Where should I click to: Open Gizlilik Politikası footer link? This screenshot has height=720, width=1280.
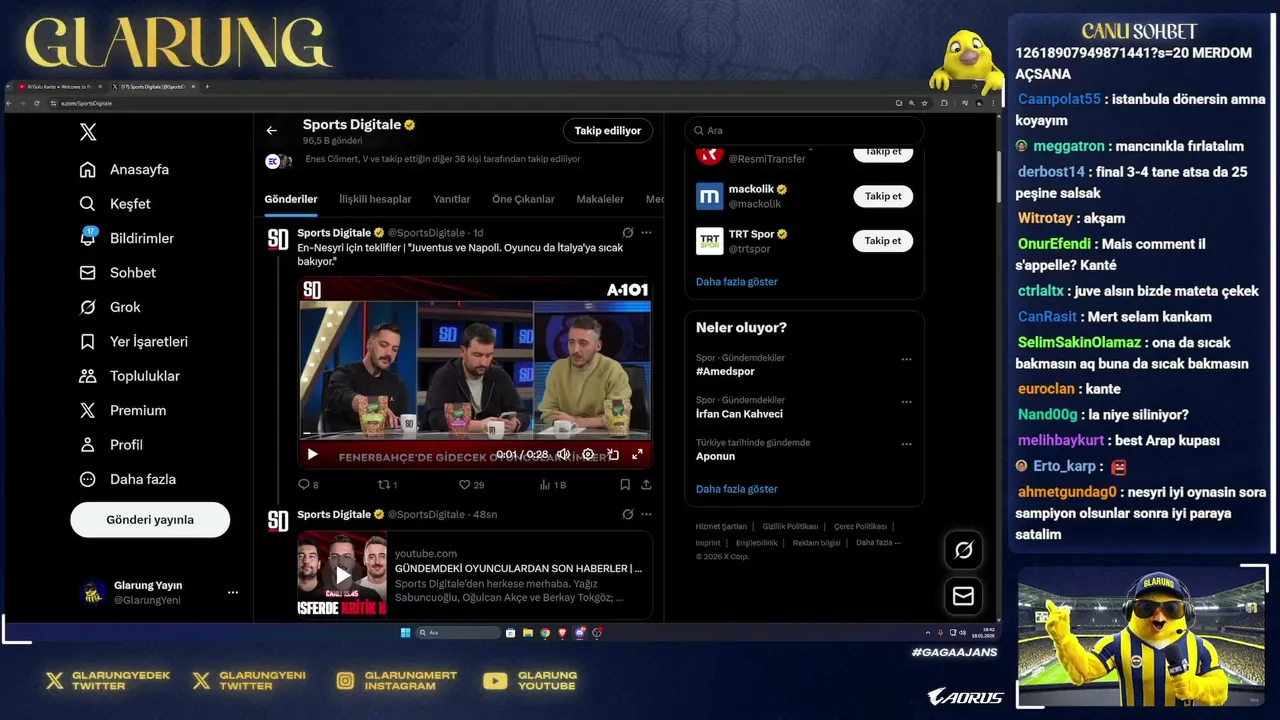click(790, 526)
